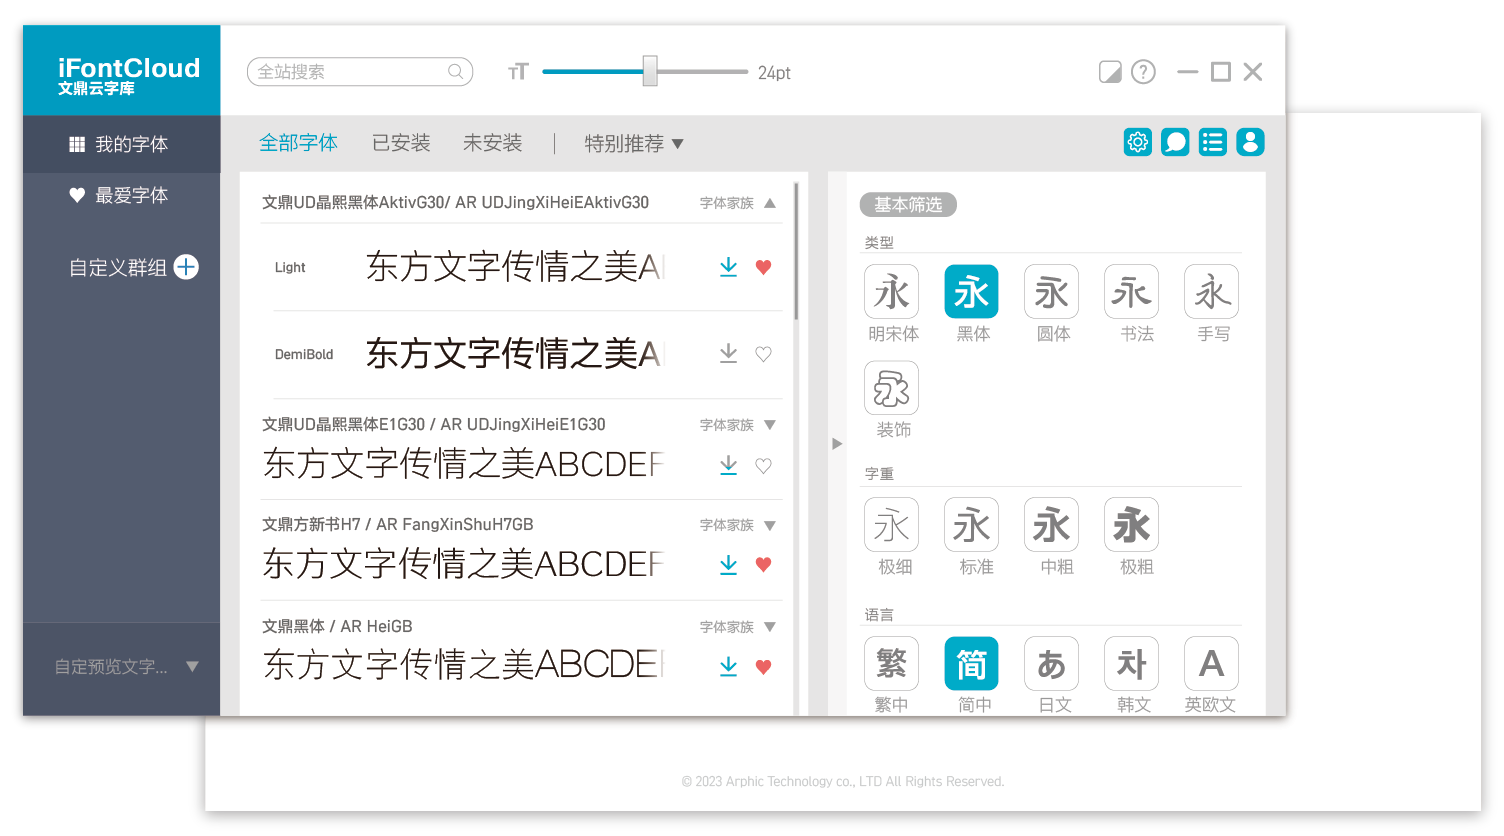Open the settings gear icon

click(x=1138, y=142)
